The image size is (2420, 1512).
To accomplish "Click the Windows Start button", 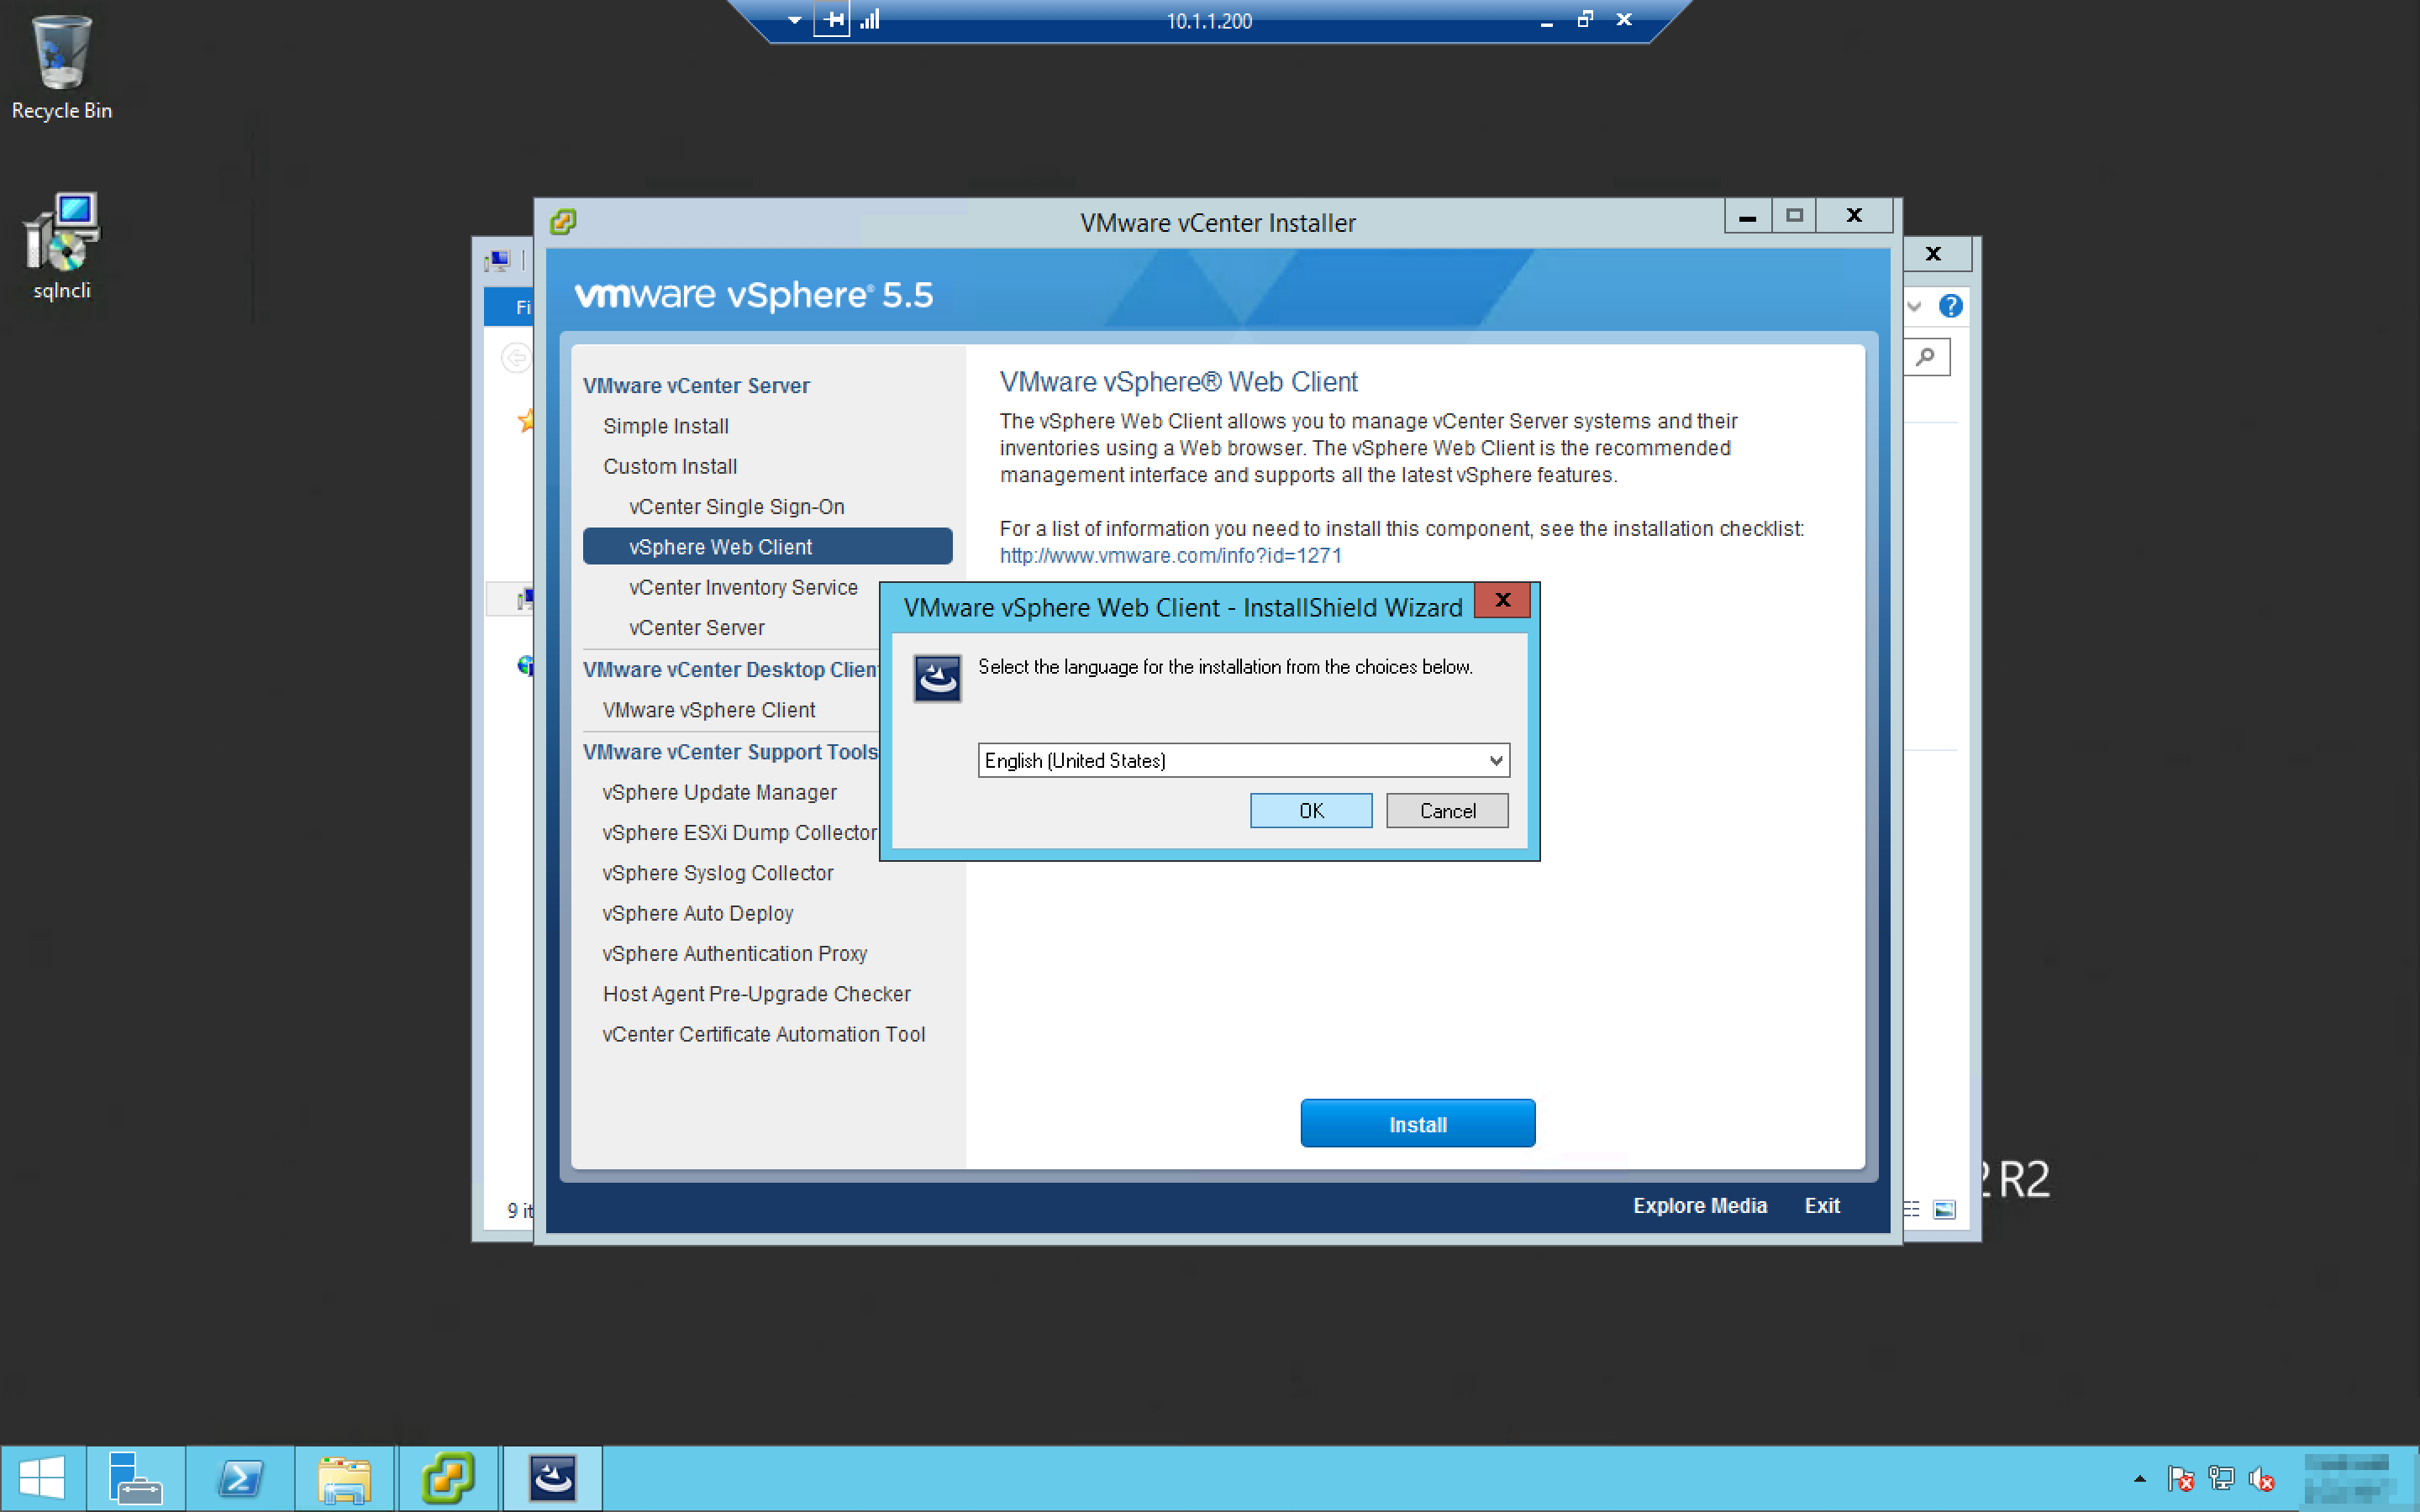I will click(x=41, y=1477).
